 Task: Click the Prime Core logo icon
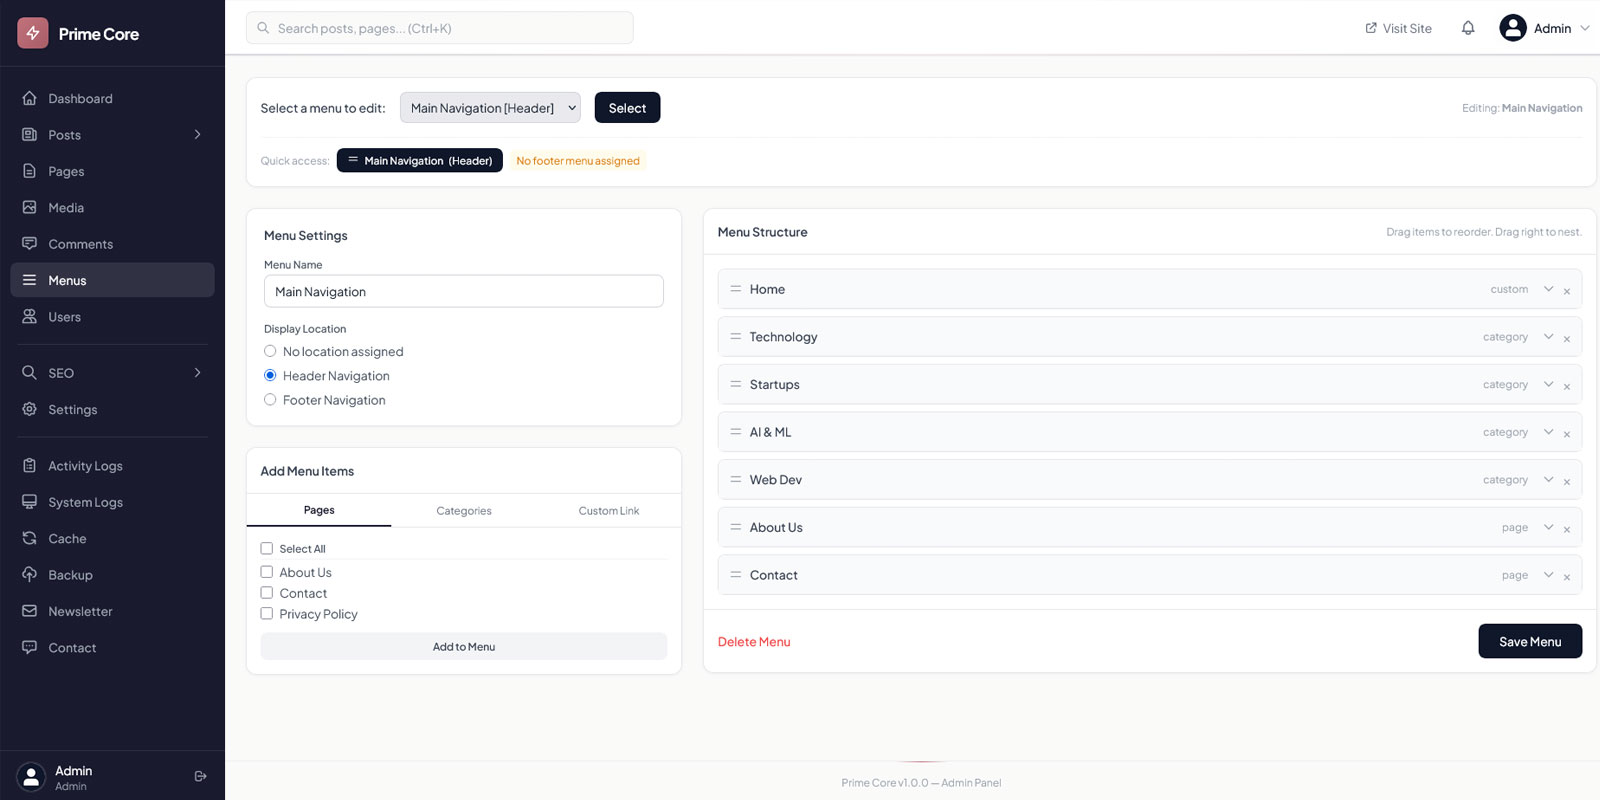[x=33, y=33]
